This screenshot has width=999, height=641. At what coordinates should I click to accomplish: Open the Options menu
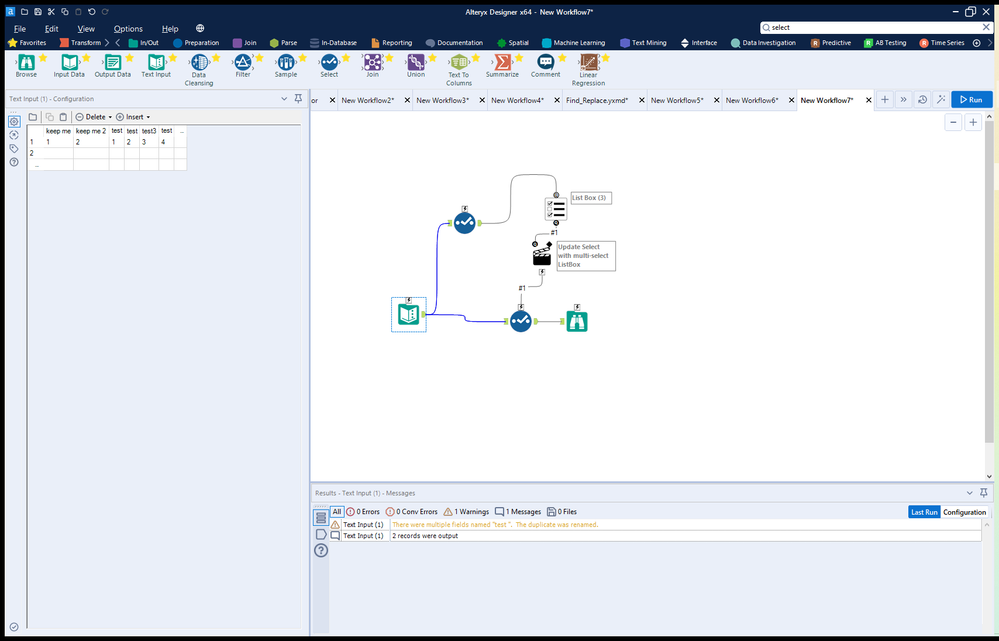pos(128,29)
